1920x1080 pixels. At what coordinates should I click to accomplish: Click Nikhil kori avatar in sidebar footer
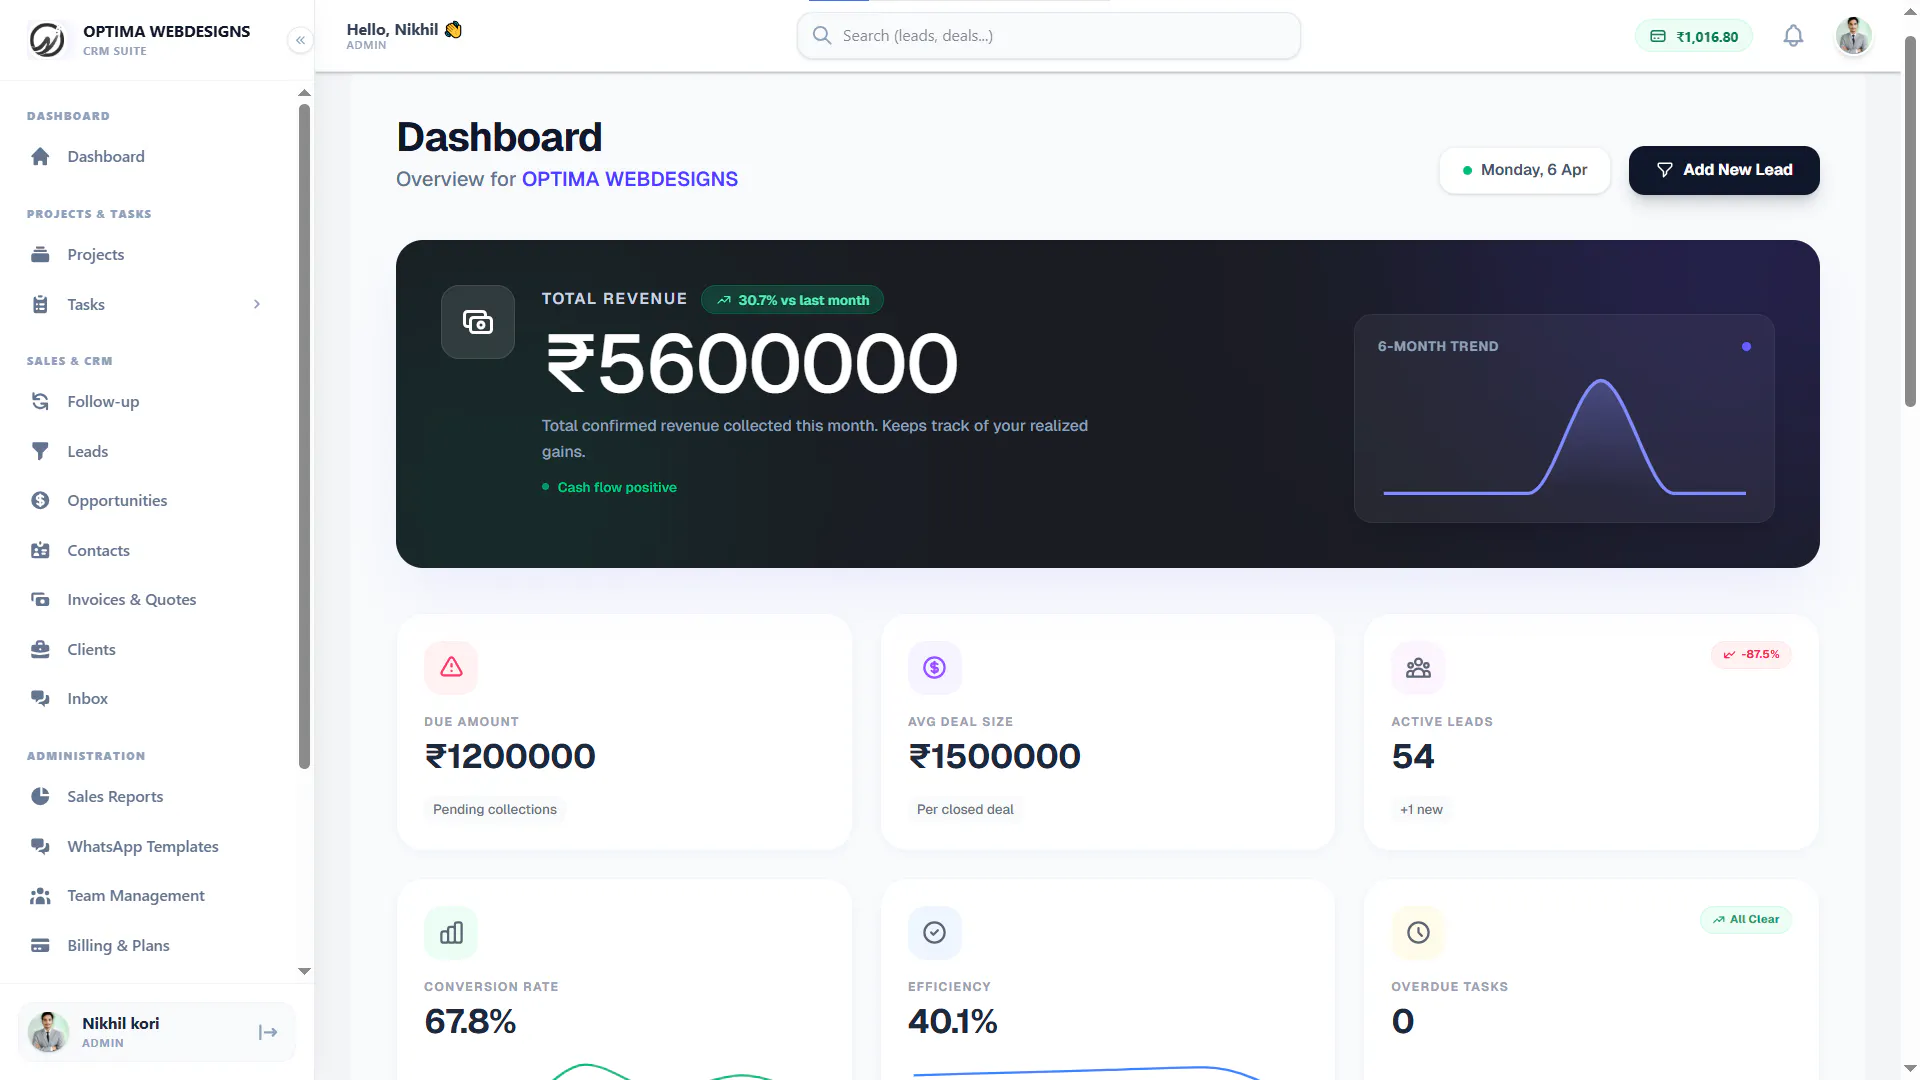click(48, 1032)
